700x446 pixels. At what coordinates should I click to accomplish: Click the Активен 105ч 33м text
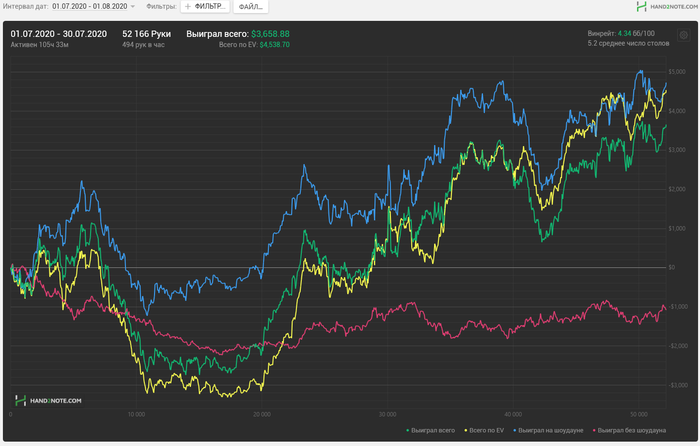(x=39, y=45)
